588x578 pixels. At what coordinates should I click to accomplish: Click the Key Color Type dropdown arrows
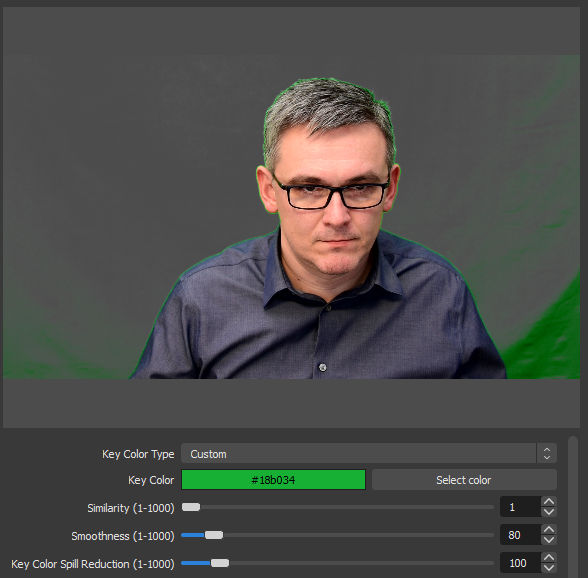(546, 453)
